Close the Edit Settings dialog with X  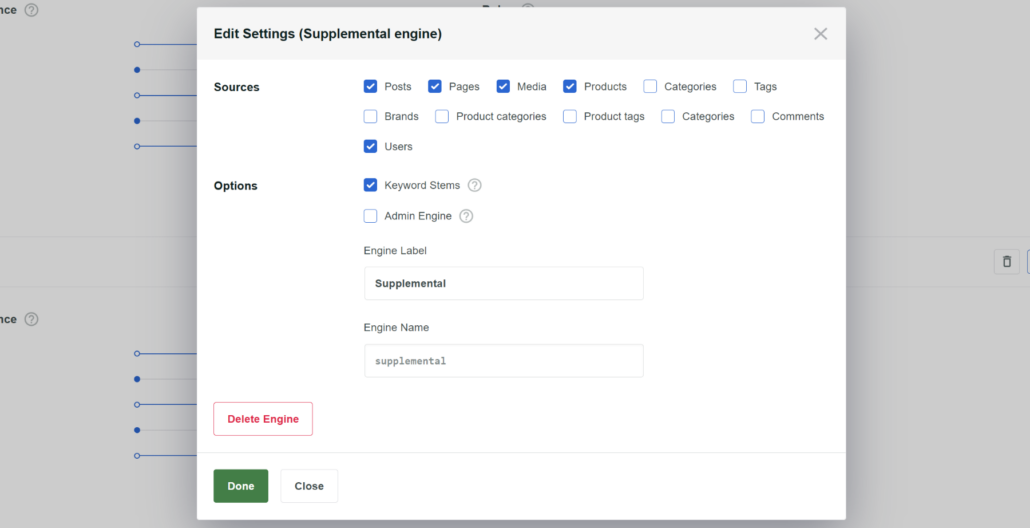820,33
